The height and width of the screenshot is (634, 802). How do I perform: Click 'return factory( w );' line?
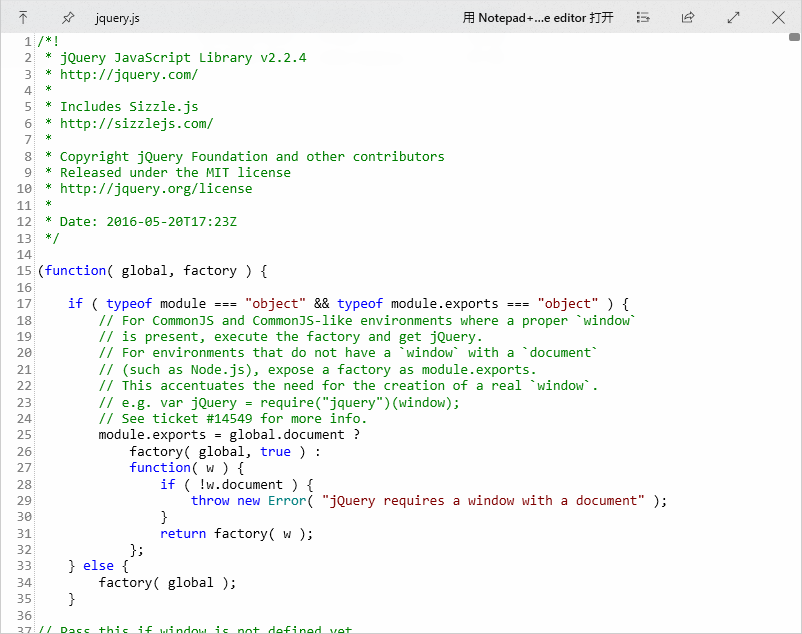coord(236,534)
